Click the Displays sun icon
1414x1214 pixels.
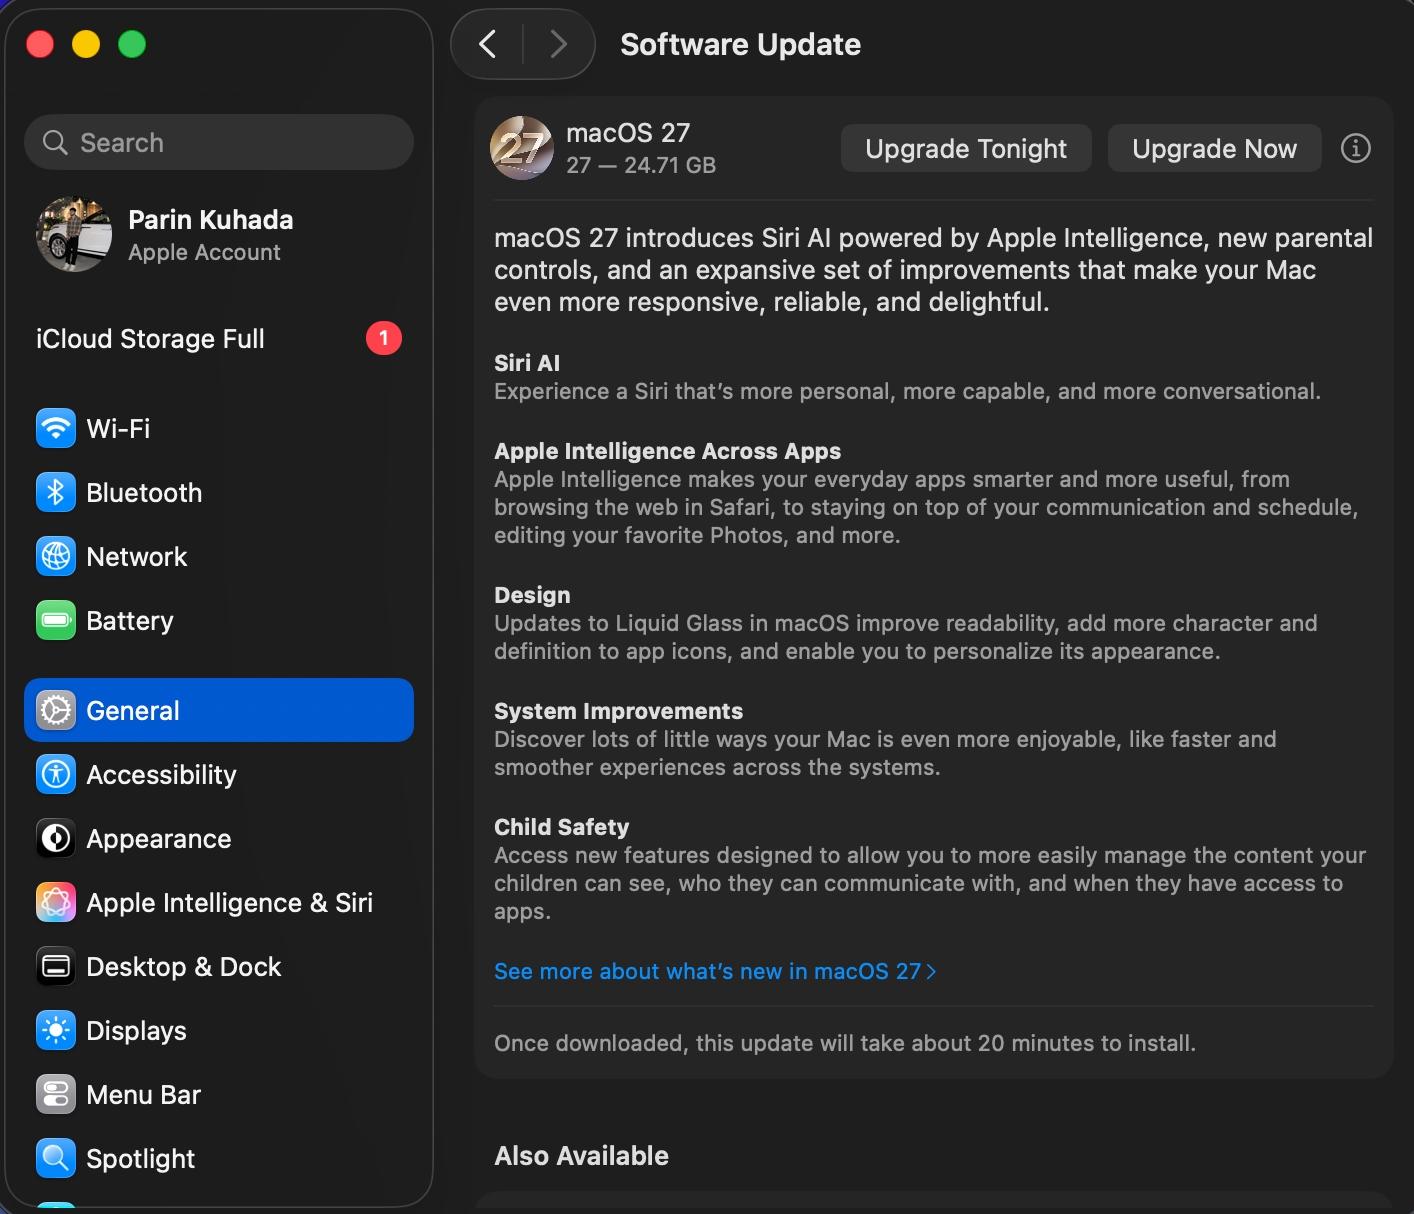click(56, 1031)
